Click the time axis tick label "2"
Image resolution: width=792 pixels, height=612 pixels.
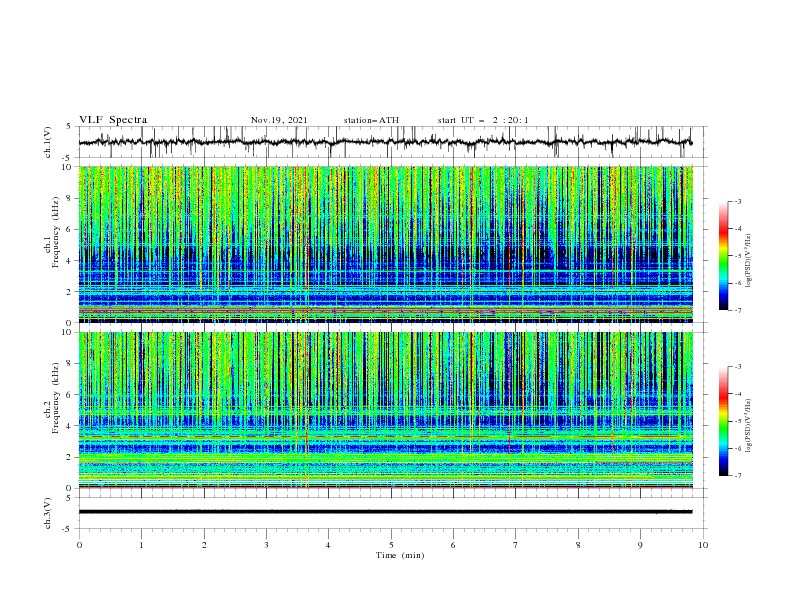point(204,545)
